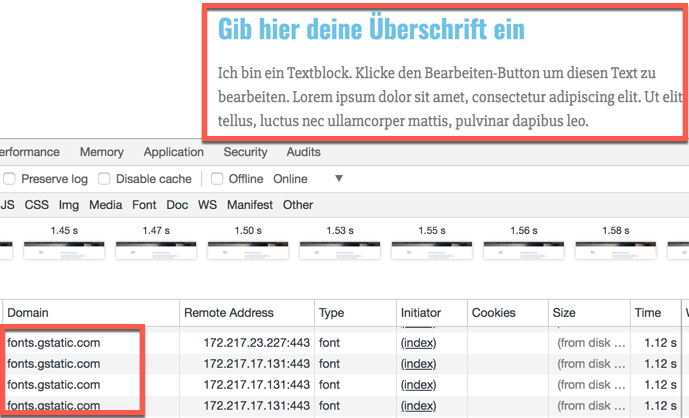Sort by the Initiator column header
The image size is (689, 418).
click(432, 313)
